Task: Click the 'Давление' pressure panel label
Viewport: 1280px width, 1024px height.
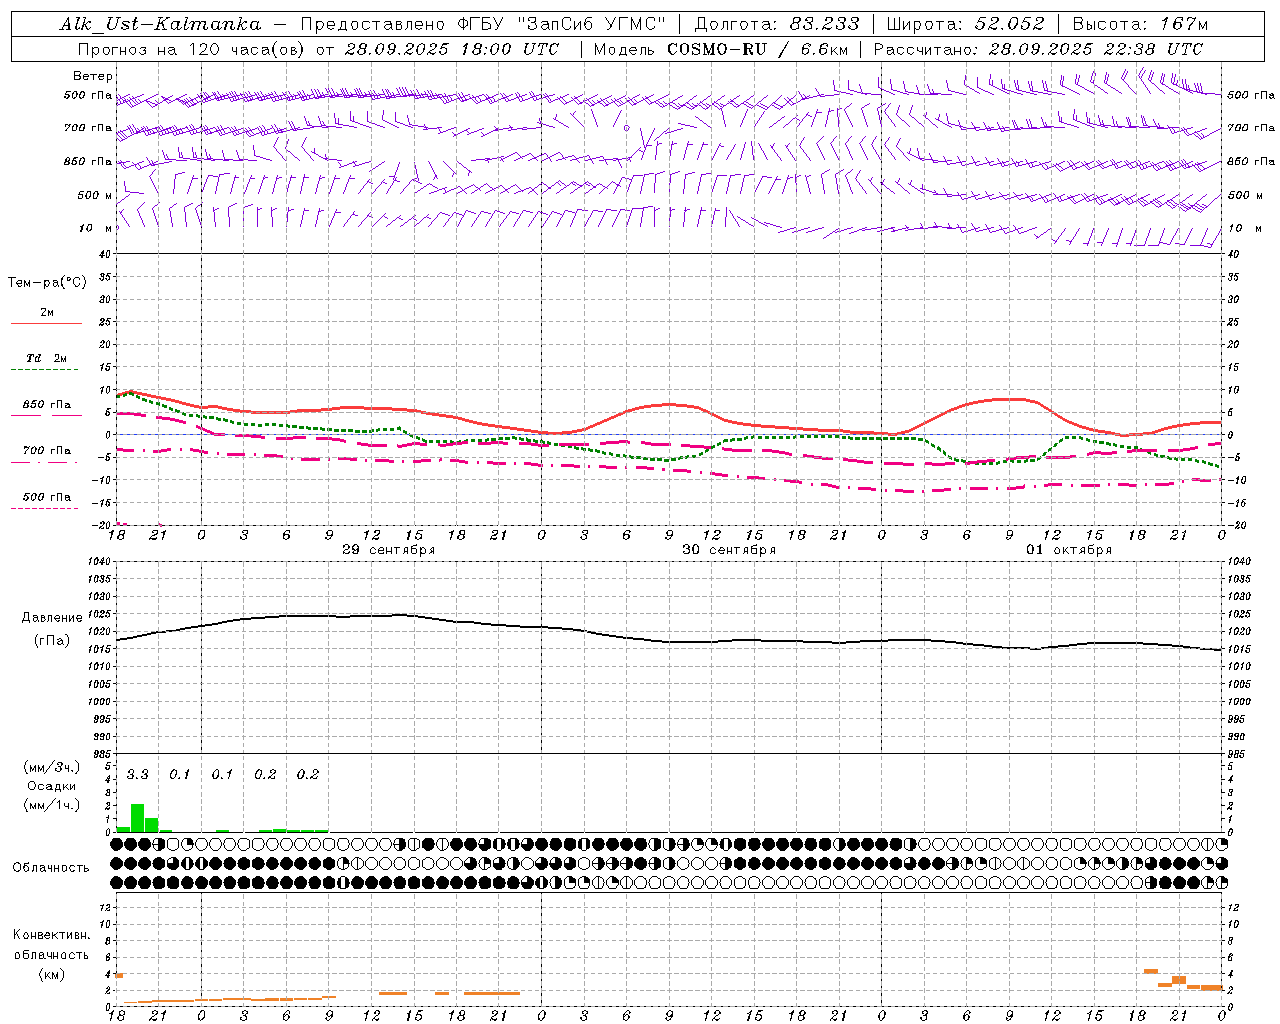Action: click(x=52, y=618)
